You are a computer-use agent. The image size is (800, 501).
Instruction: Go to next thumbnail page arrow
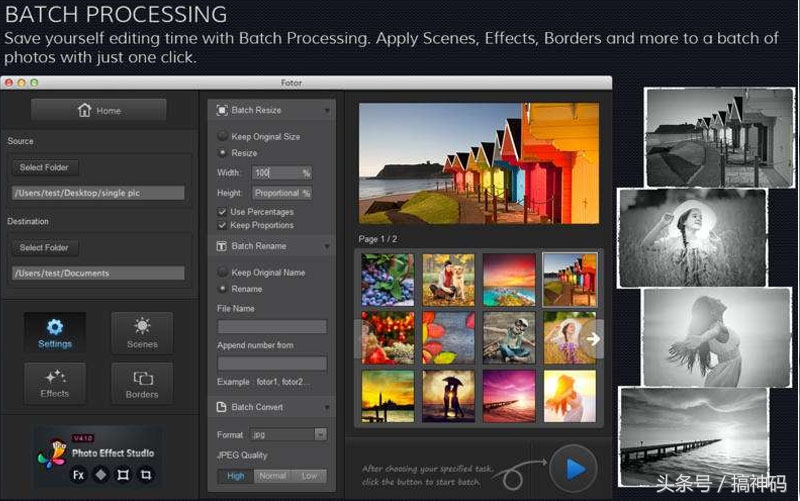coord(593,339)
